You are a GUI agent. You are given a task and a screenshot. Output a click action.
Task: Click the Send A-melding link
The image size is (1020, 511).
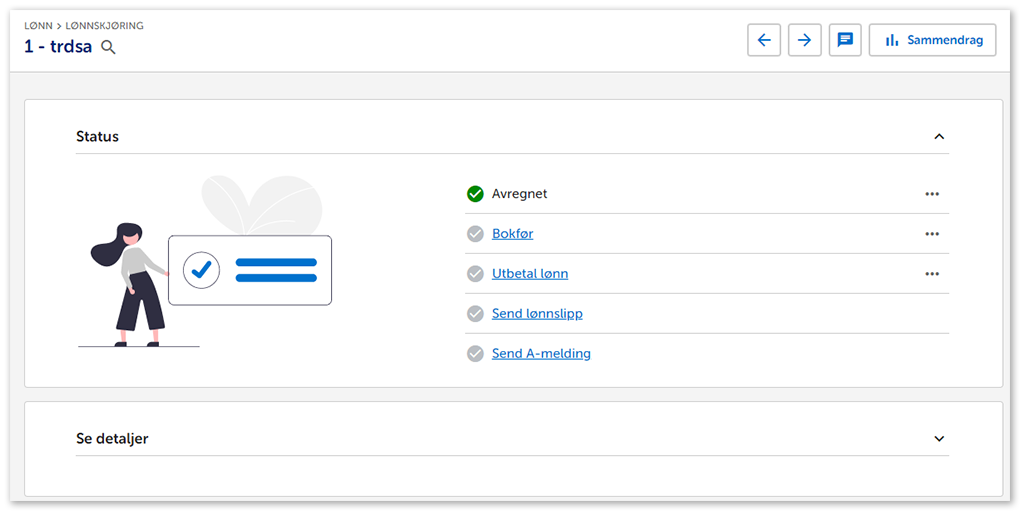pos(541,354)
